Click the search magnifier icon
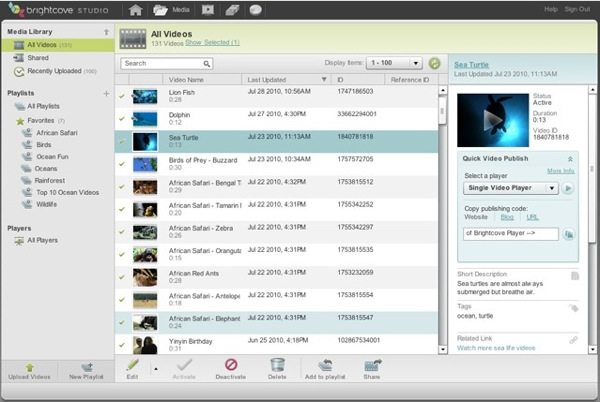The width and height of the screenshot is (600, 402). tap(207, 64)
